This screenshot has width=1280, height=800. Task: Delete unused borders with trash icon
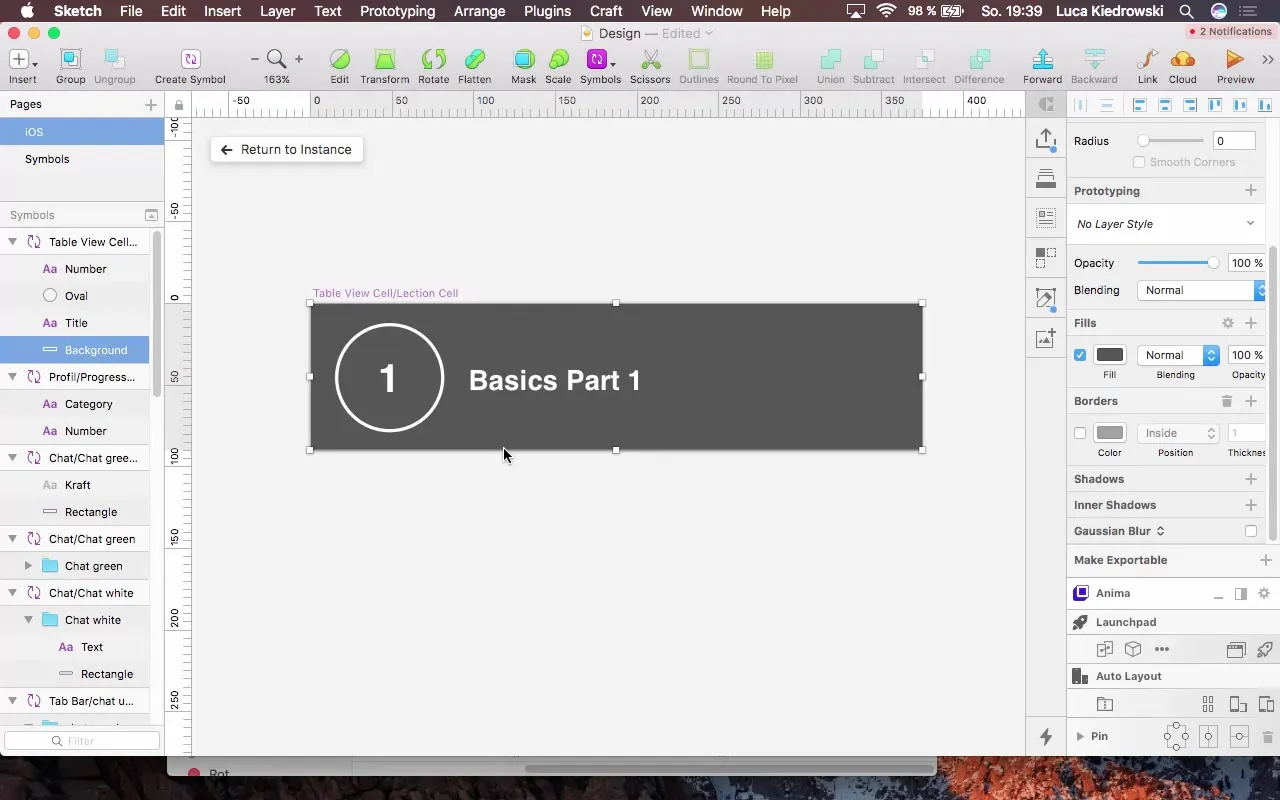1227,401
